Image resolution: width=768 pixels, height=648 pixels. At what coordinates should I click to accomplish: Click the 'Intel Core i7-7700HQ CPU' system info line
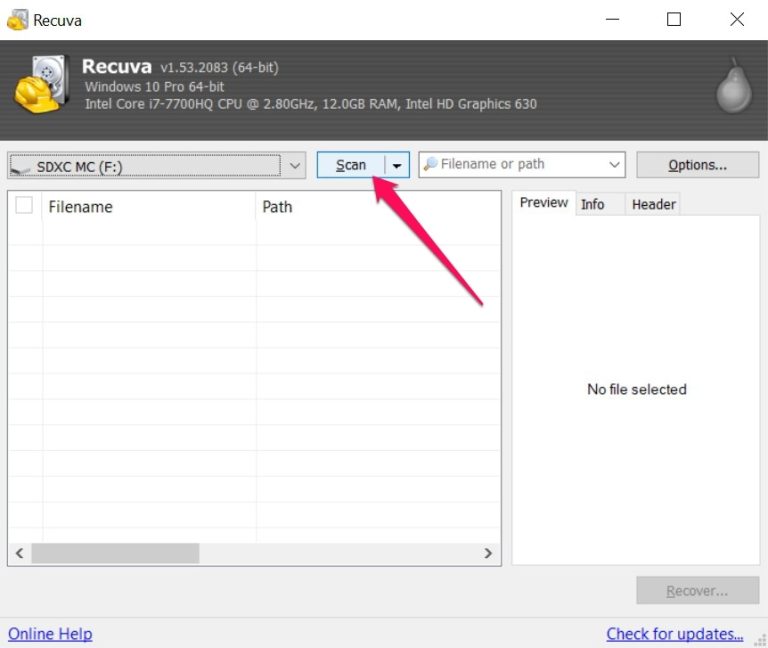click(311, 104)
